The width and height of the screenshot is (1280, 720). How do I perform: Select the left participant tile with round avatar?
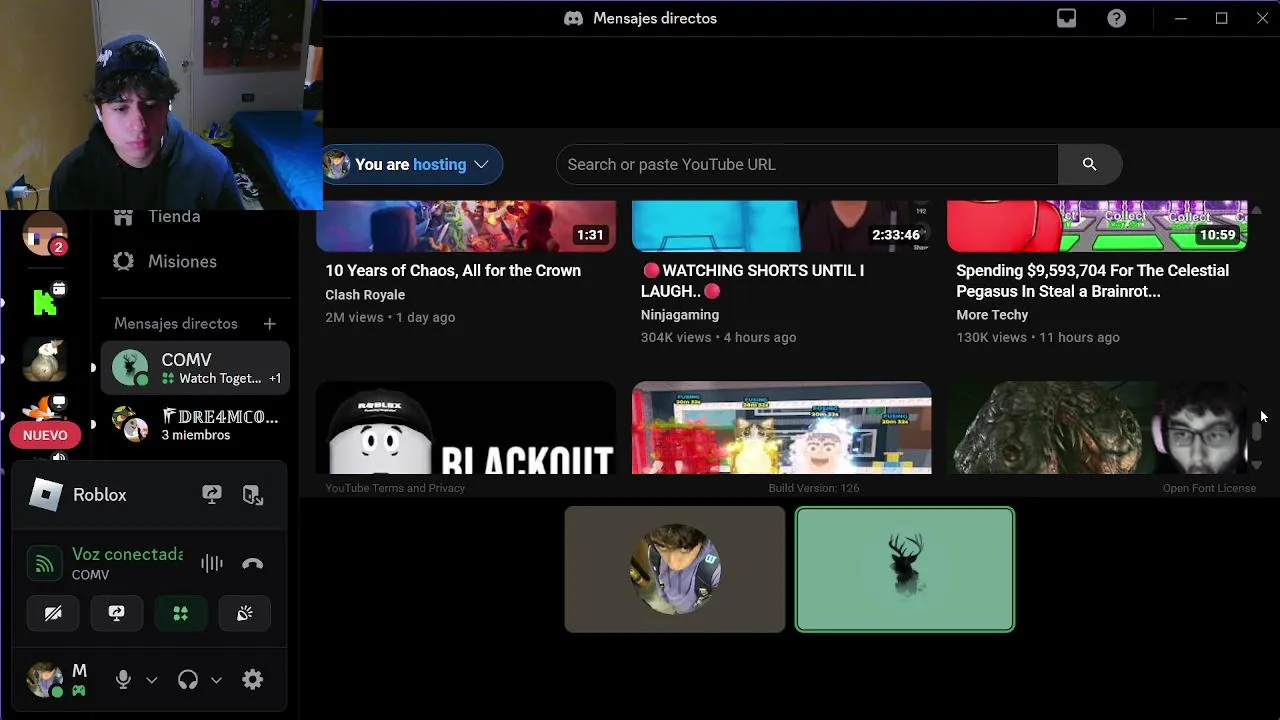pyautogui.click(x=675, y=569)
